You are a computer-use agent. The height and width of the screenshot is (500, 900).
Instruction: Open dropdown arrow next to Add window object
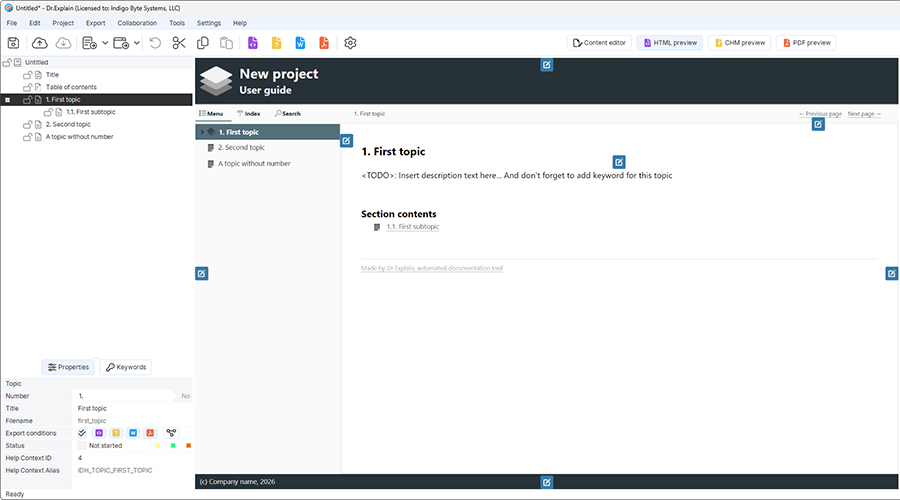coord(137,43)
